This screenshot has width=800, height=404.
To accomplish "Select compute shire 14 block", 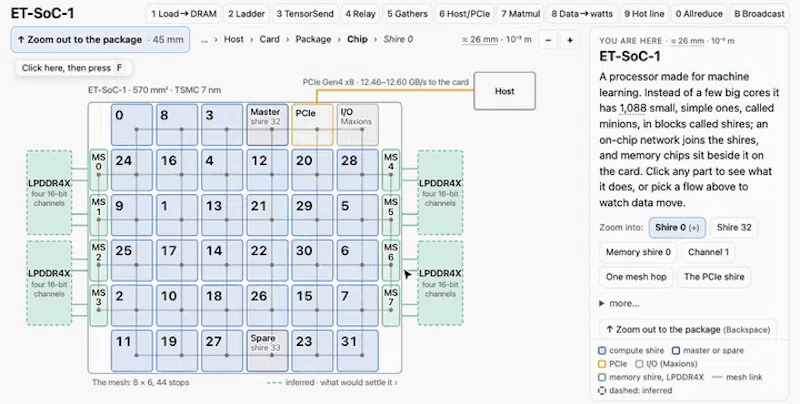I will pos(222,260).
